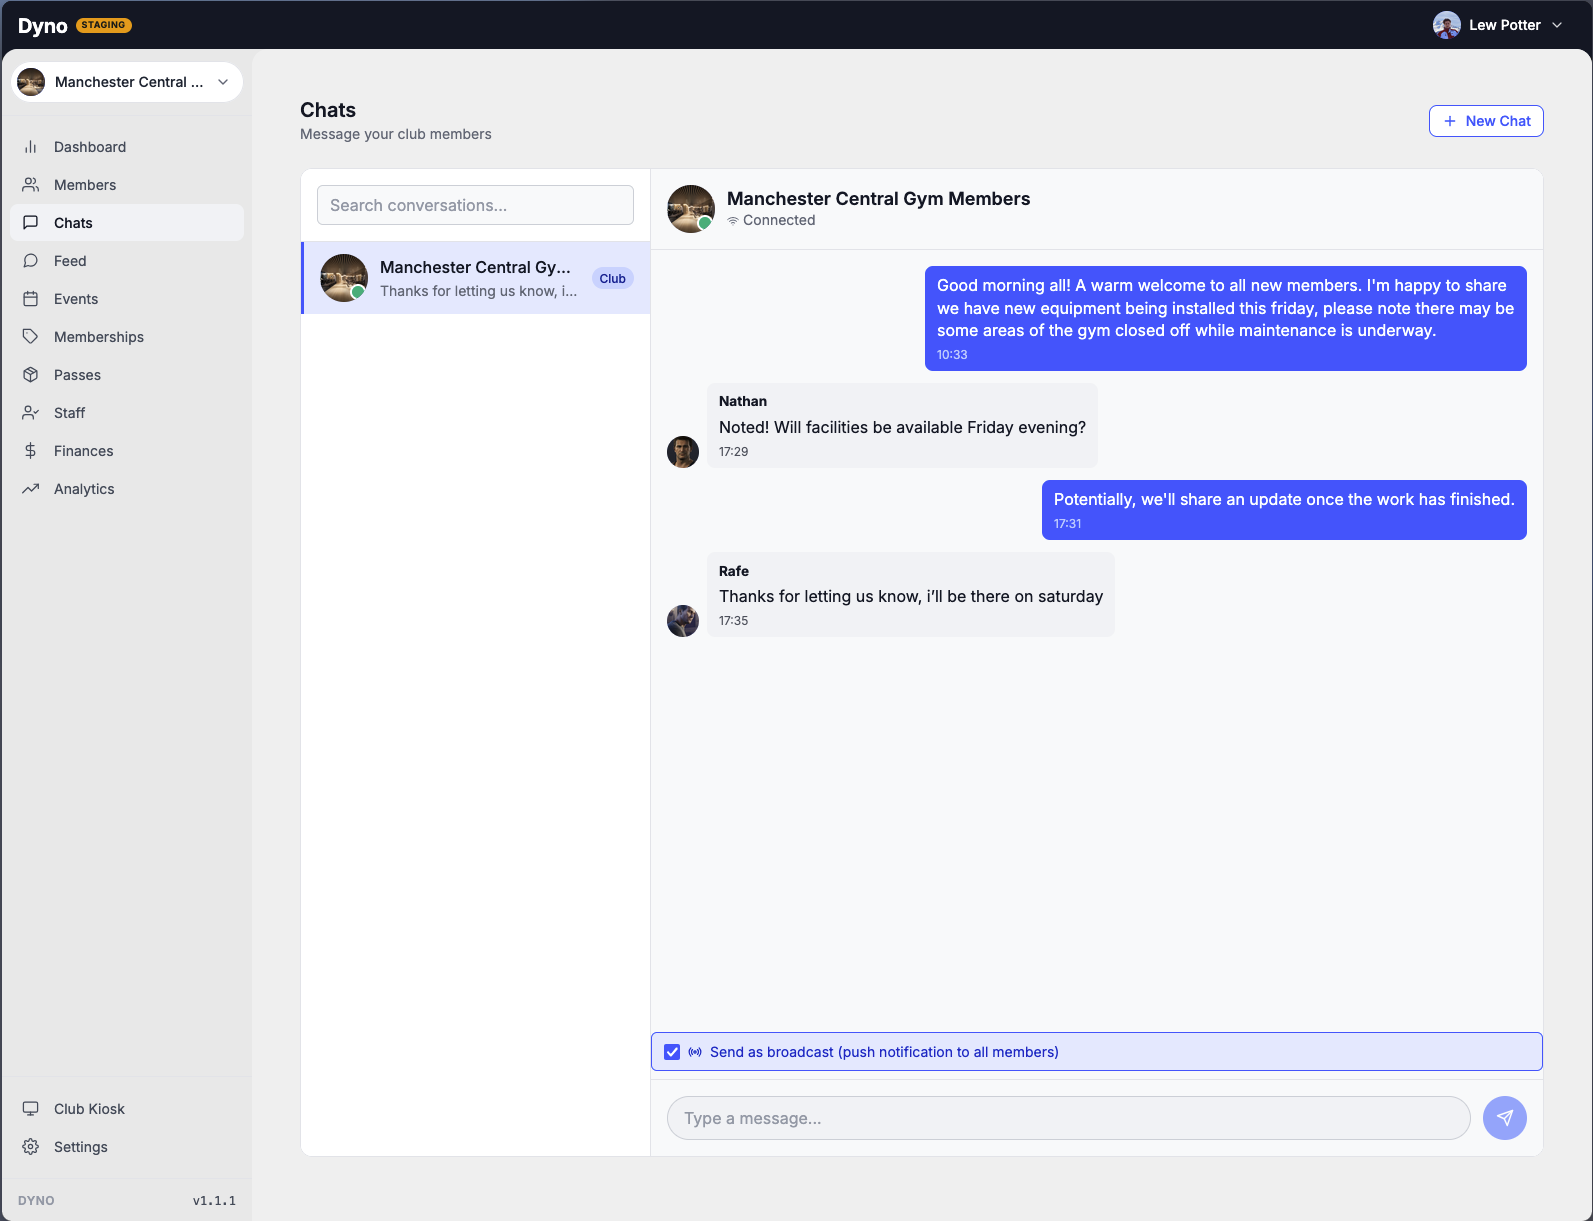Select Chats in the sidebar

[127, 223]
